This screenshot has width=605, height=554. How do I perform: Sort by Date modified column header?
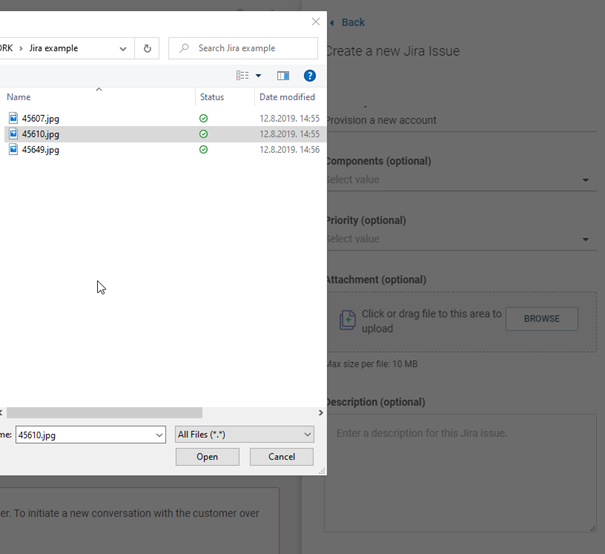287,97
